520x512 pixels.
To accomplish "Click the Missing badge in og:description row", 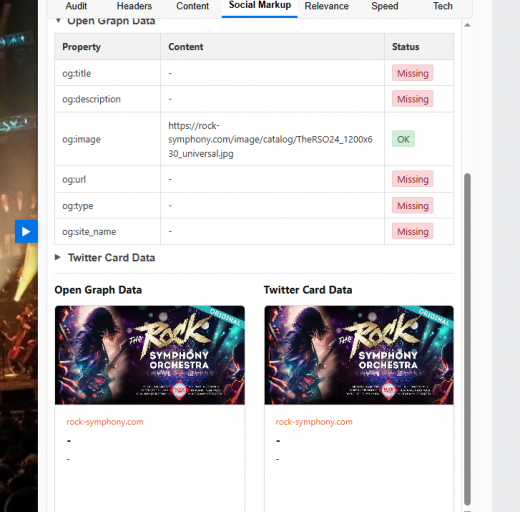I will pos(413,99).
